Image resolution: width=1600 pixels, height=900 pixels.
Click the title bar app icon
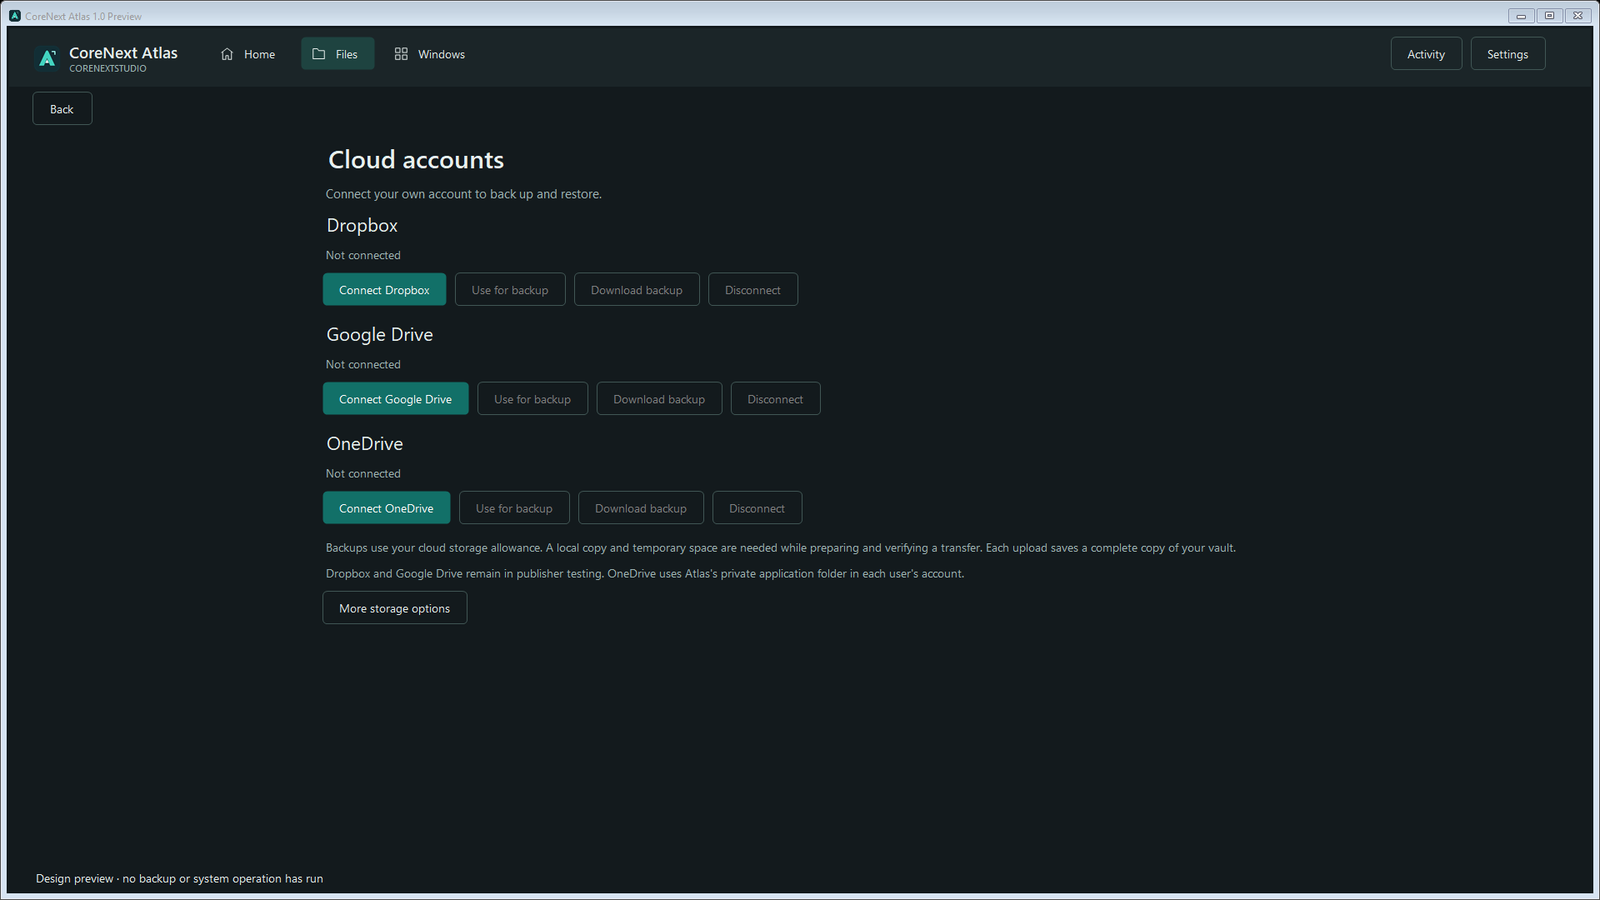15,16
